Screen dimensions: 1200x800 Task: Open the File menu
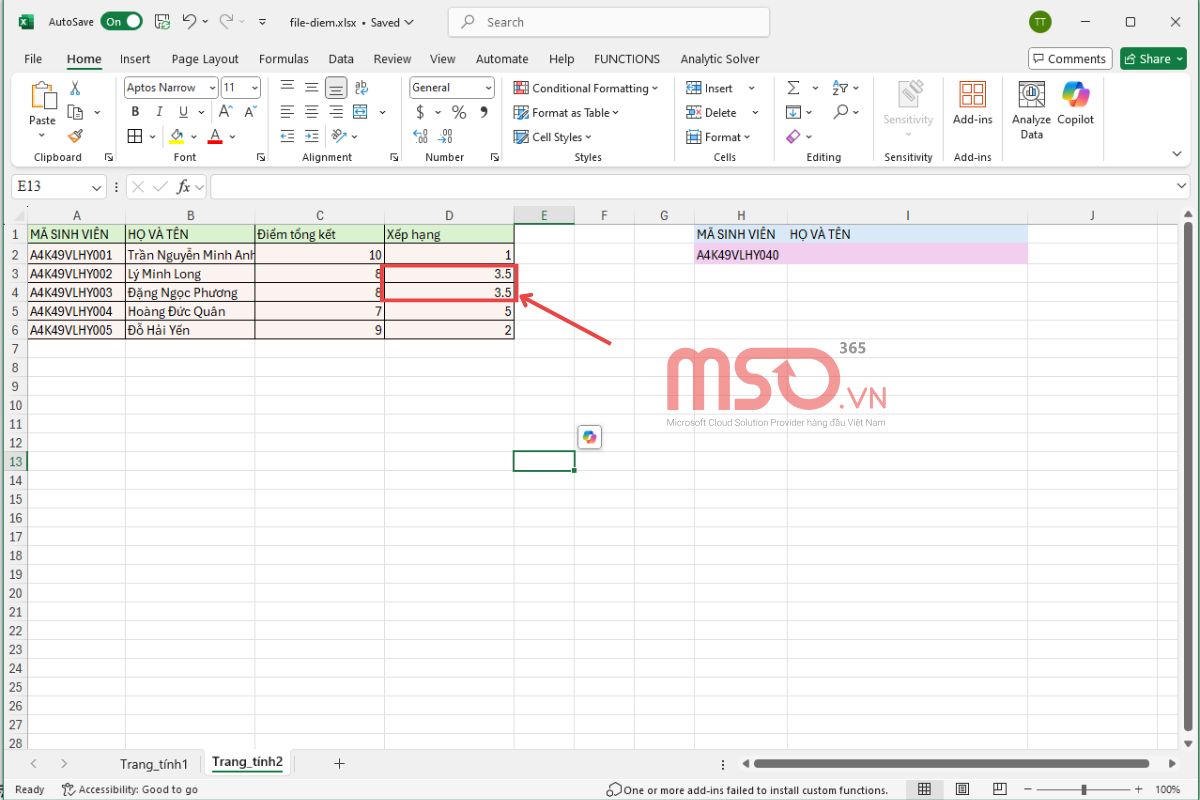click(x=33, y=59)
